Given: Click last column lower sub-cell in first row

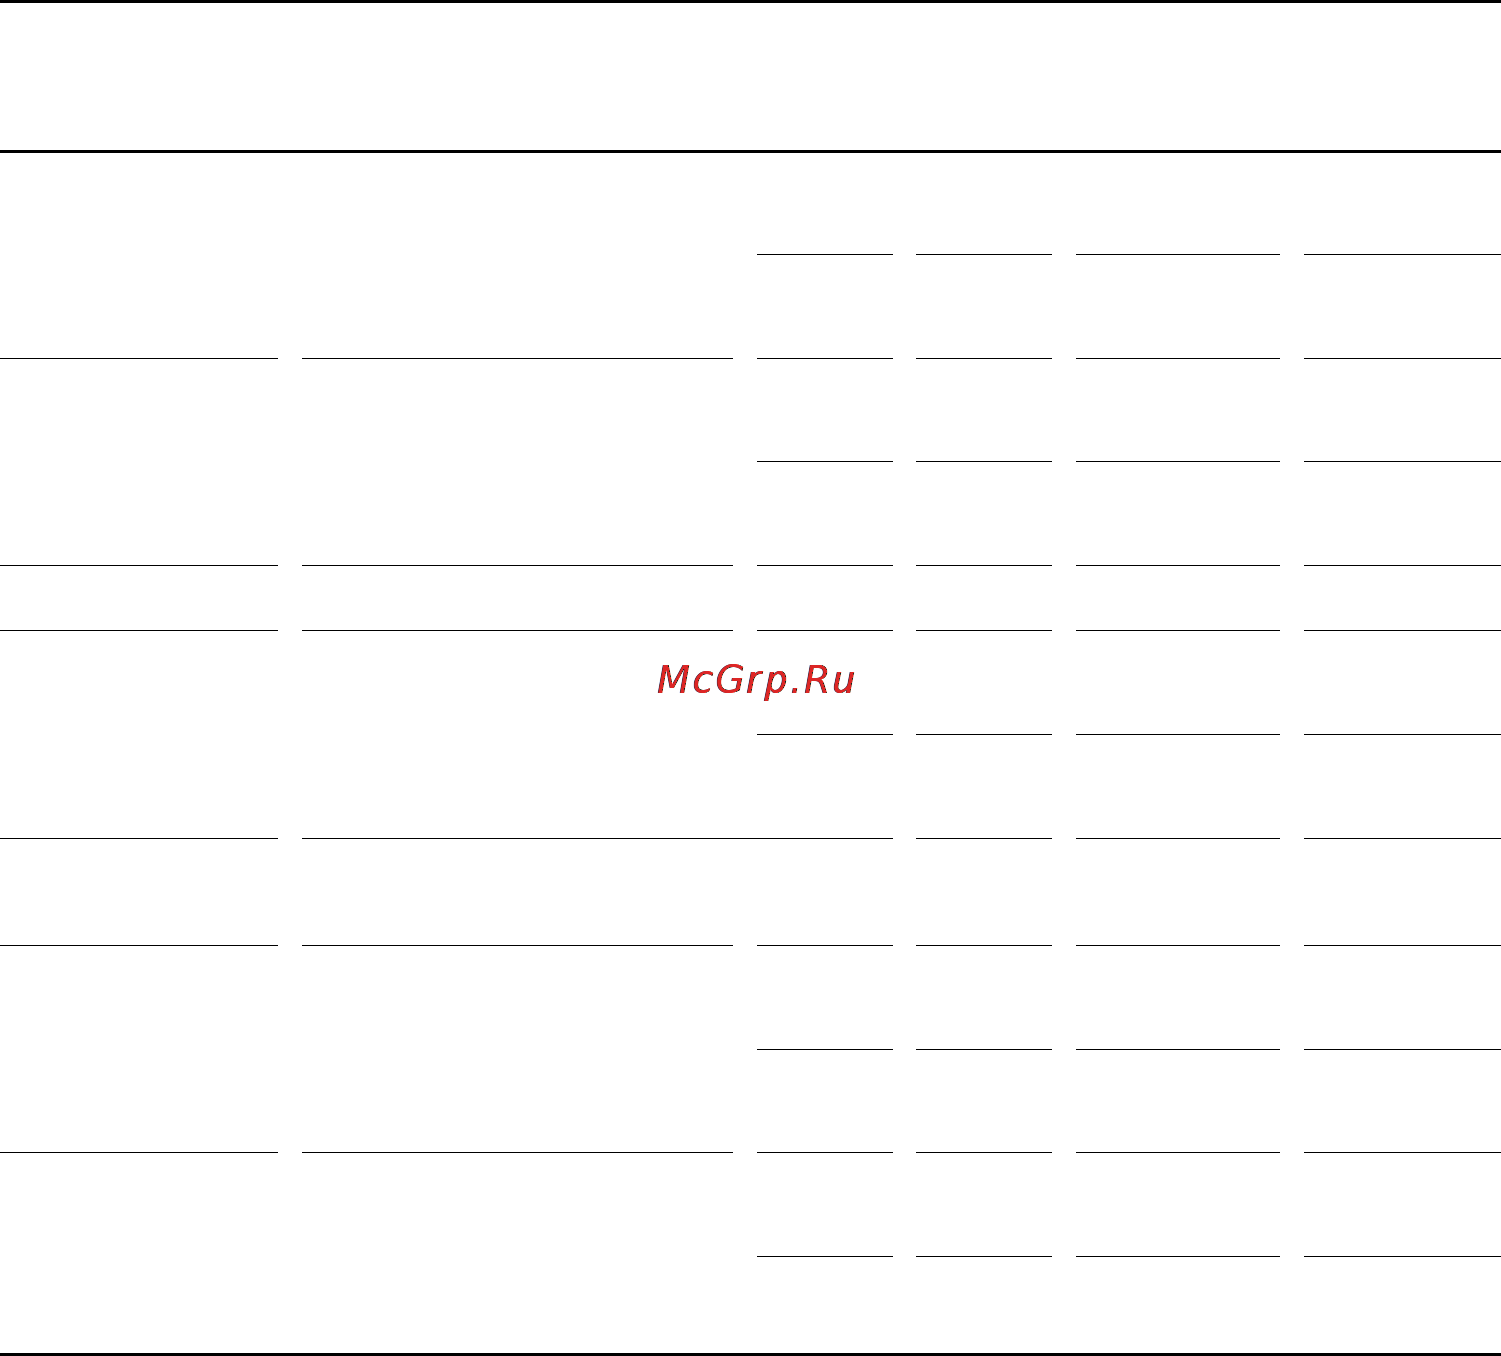Looking at the screenshot, I should [1403, 307].
